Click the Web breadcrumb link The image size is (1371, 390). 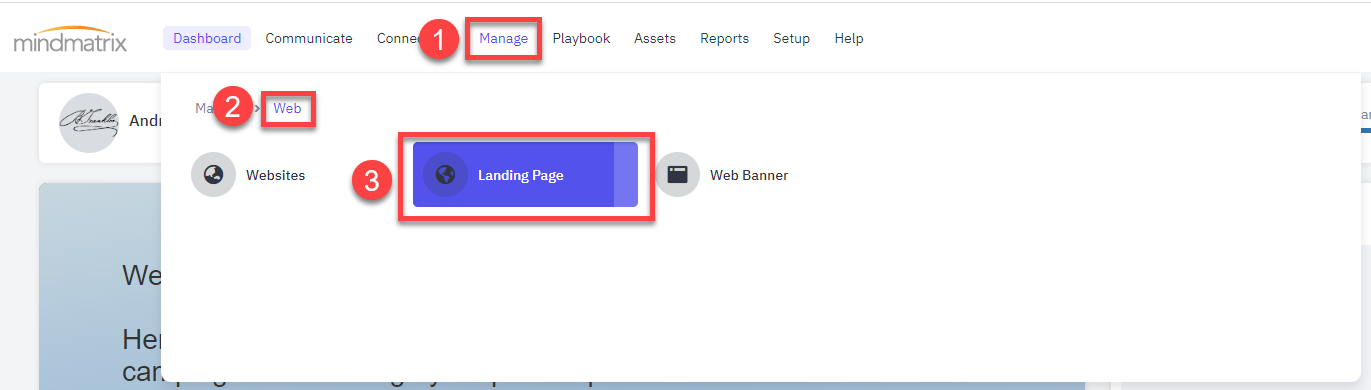click(287, 108)
